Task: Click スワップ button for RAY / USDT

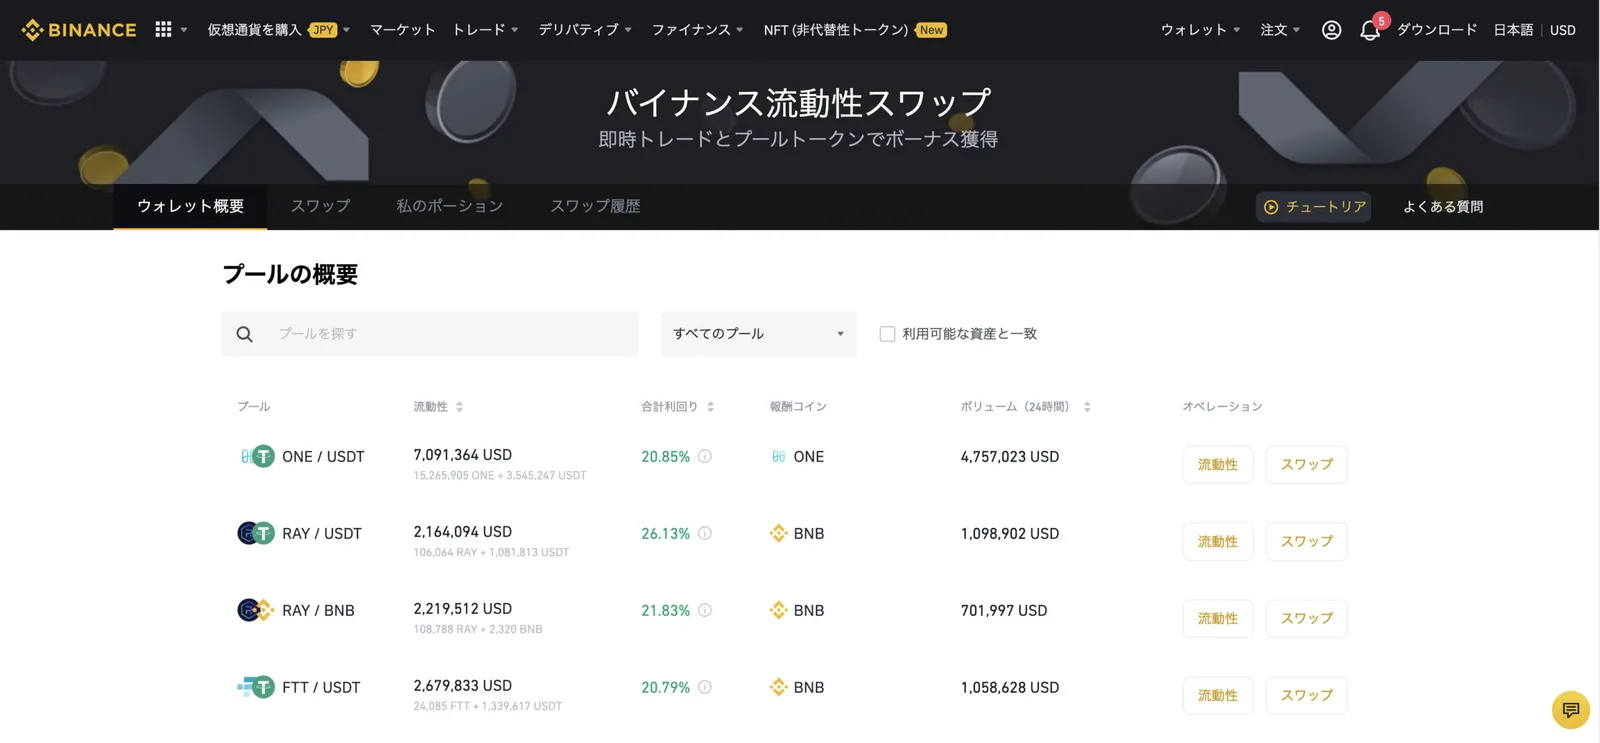Action: tap(1307, 542)
